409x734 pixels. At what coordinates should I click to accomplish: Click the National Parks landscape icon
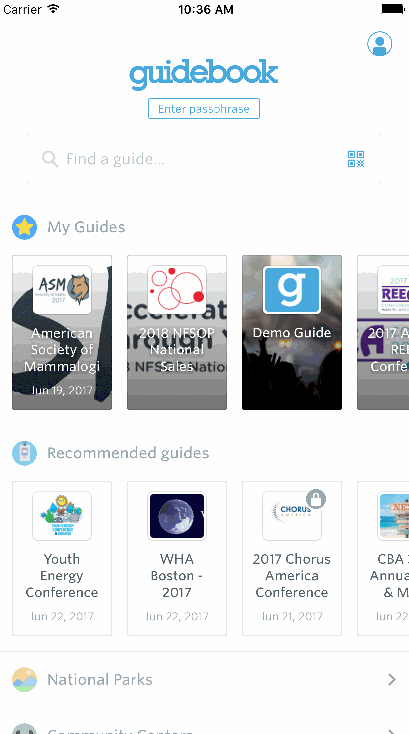point(24,680)
